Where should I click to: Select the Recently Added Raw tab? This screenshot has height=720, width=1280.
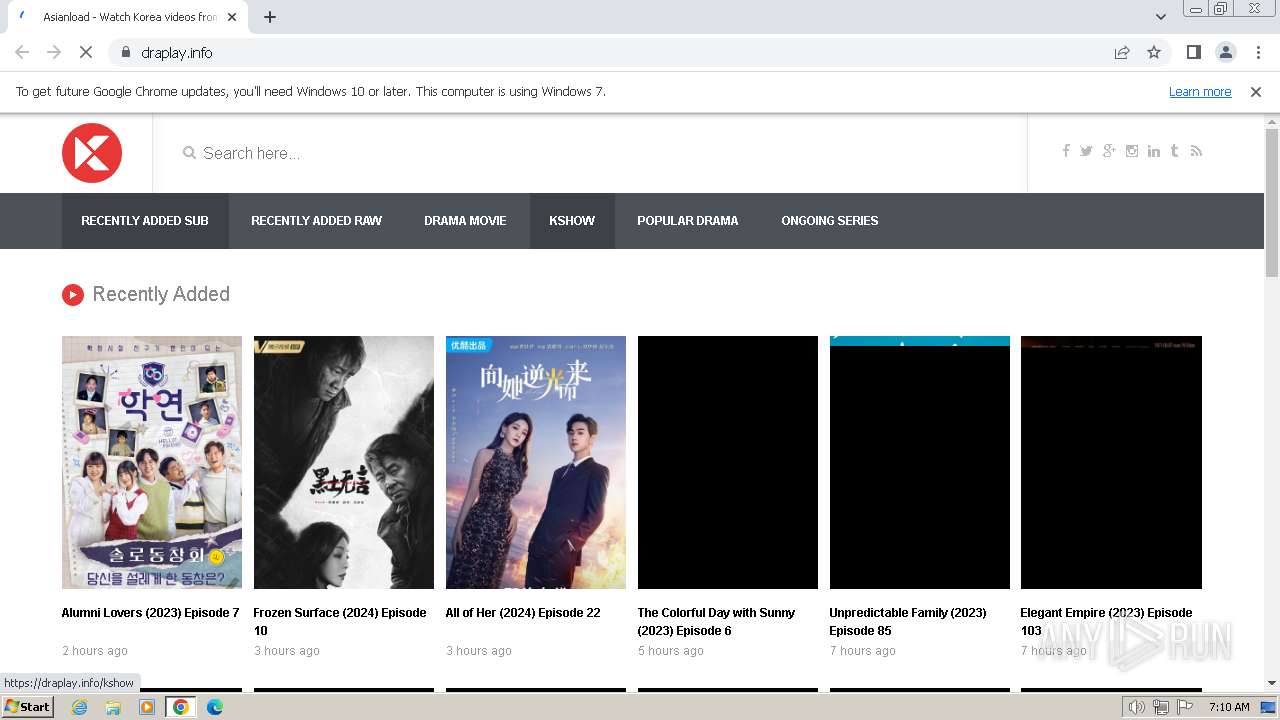[316, 221]
